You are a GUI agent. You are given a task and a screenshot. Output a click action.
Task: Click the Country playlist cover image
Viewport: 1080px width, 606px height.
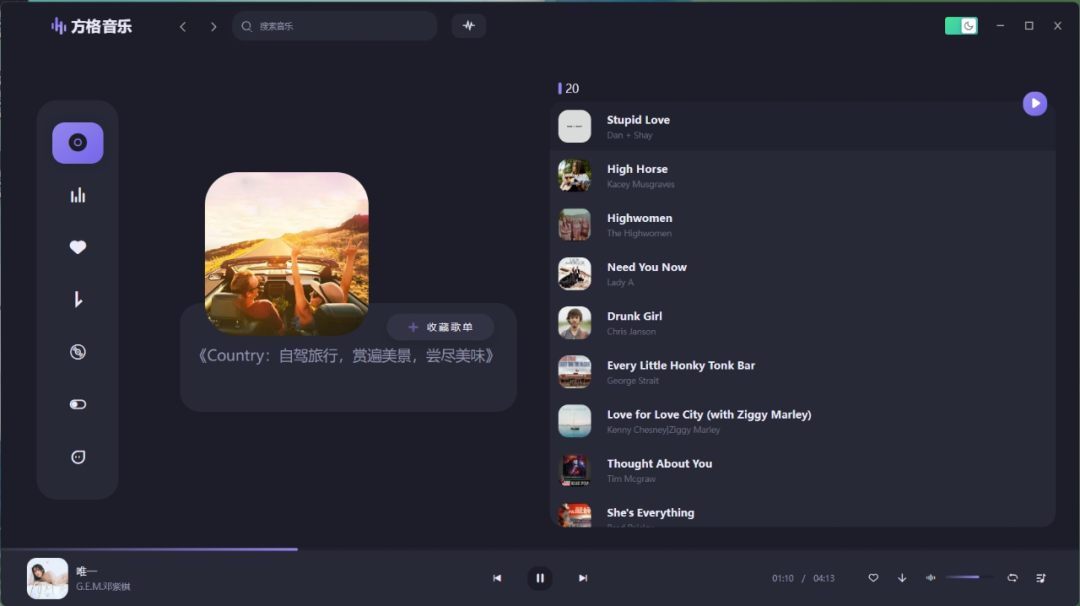coord(287,253)
